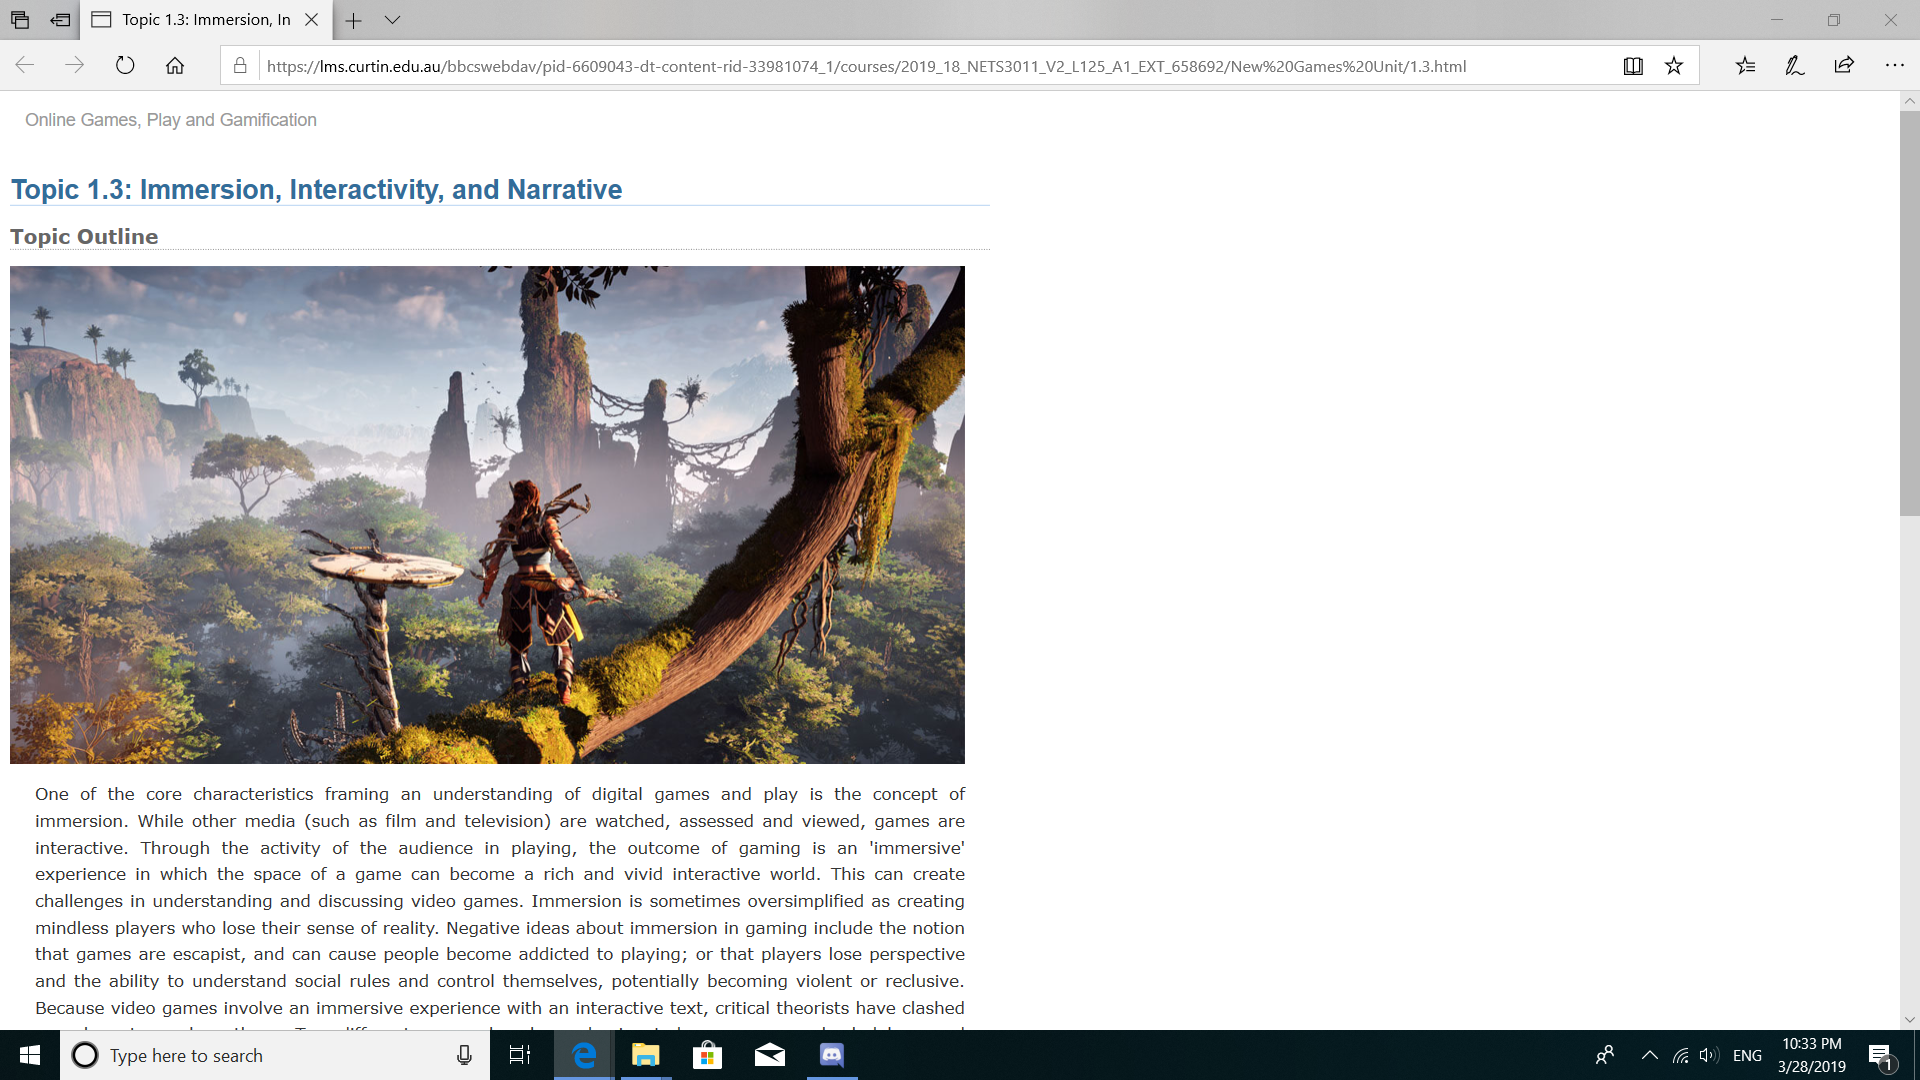Open the clock and calendar flyout
The height and width of the screenshot is (1080, 1920).
(x=1812, y=1055)
